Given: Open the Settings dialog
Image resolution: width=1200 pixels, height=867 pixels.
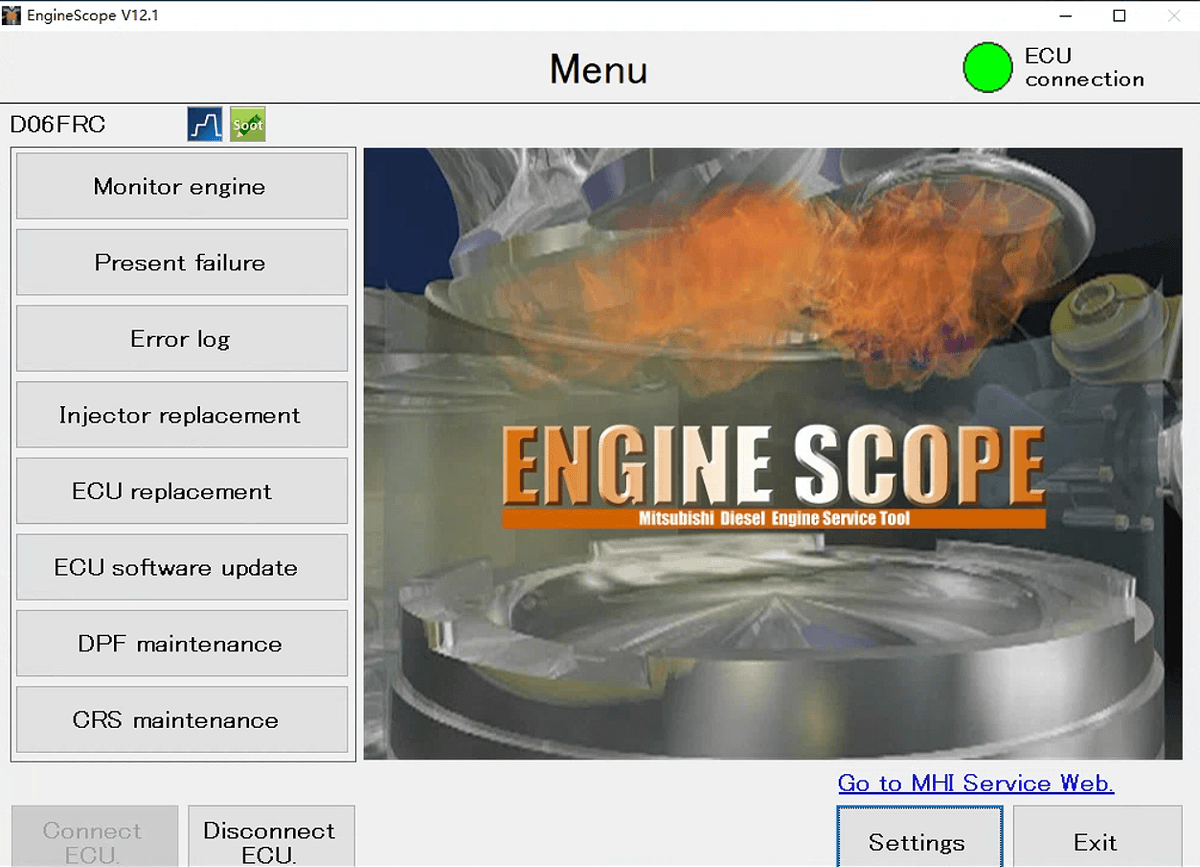Looking at the screenshot, I should coord(918,841).
